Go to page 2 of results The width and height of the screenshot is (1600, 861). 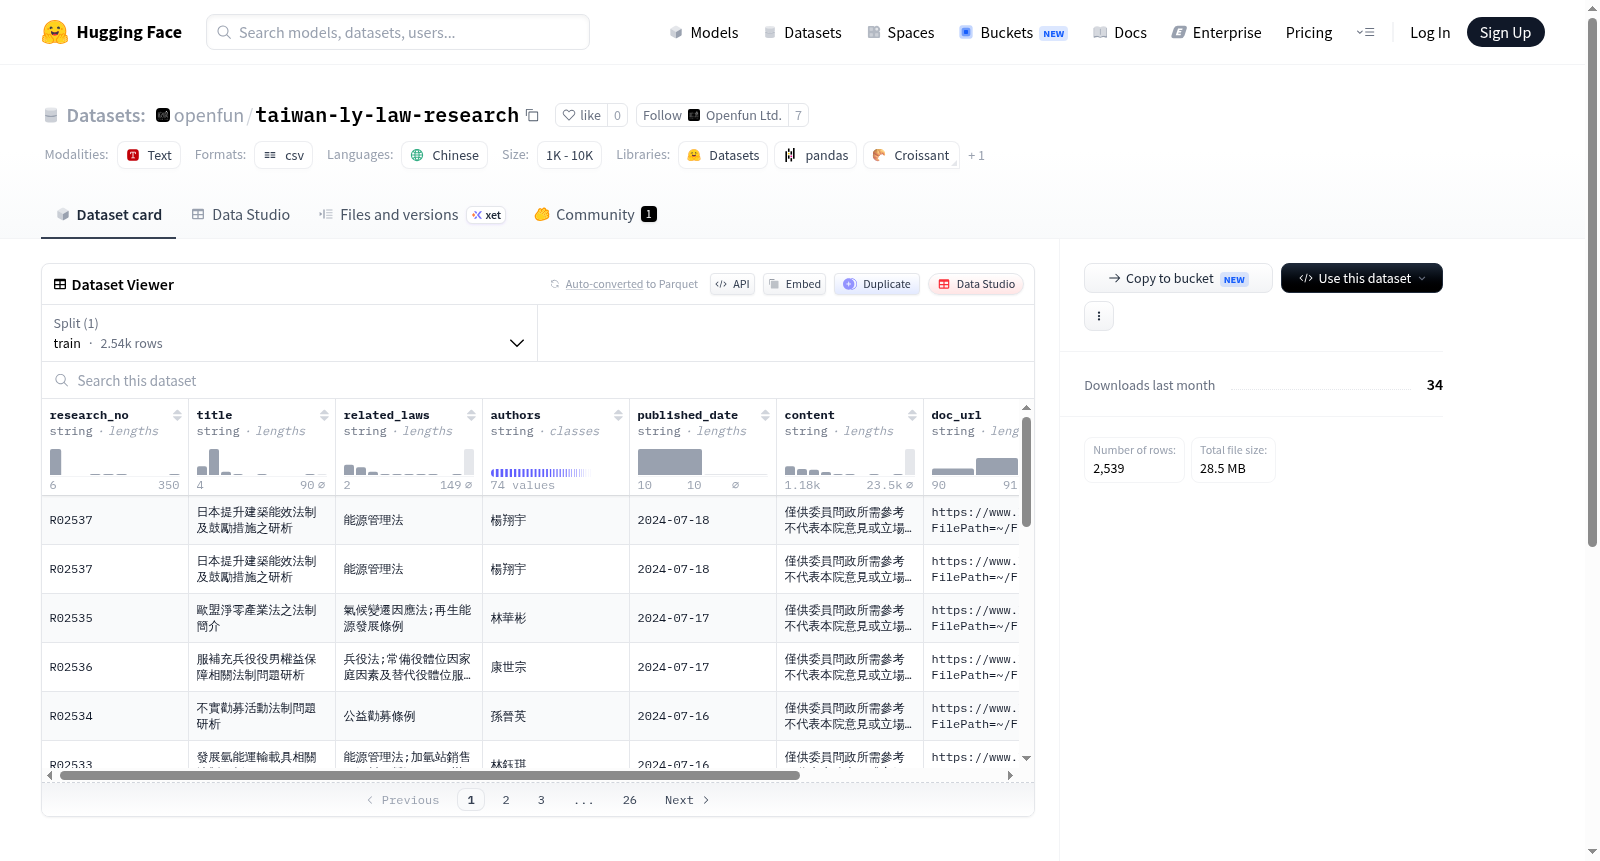506,800
